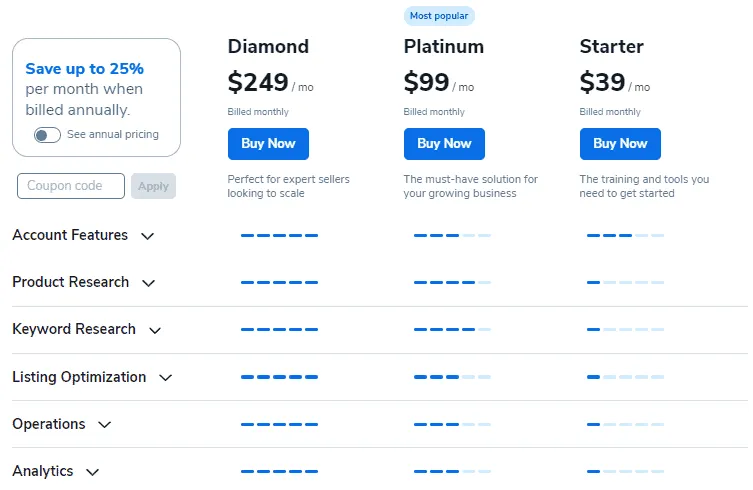Screen dimensions: 753x490
Task: Click Platinum Listing Optimization level bar
Action: pos(452,377)
